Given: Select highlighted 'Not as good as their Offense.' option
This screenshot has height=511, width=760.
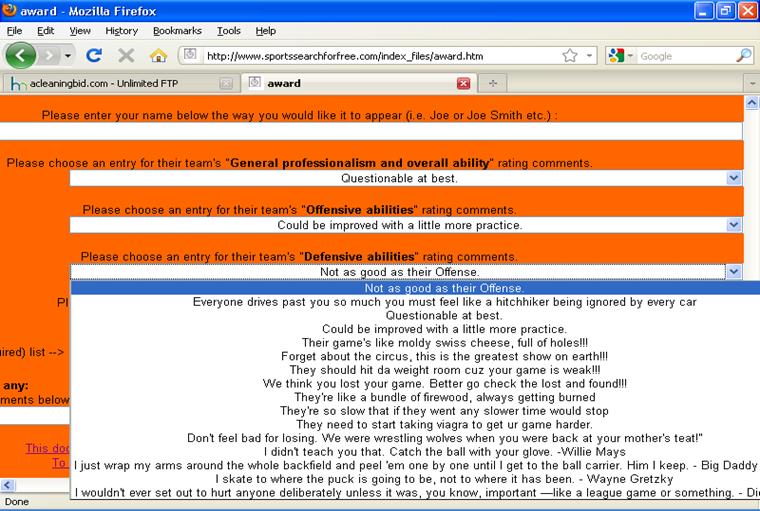Looking at the screenshot, I should [415, 288].
